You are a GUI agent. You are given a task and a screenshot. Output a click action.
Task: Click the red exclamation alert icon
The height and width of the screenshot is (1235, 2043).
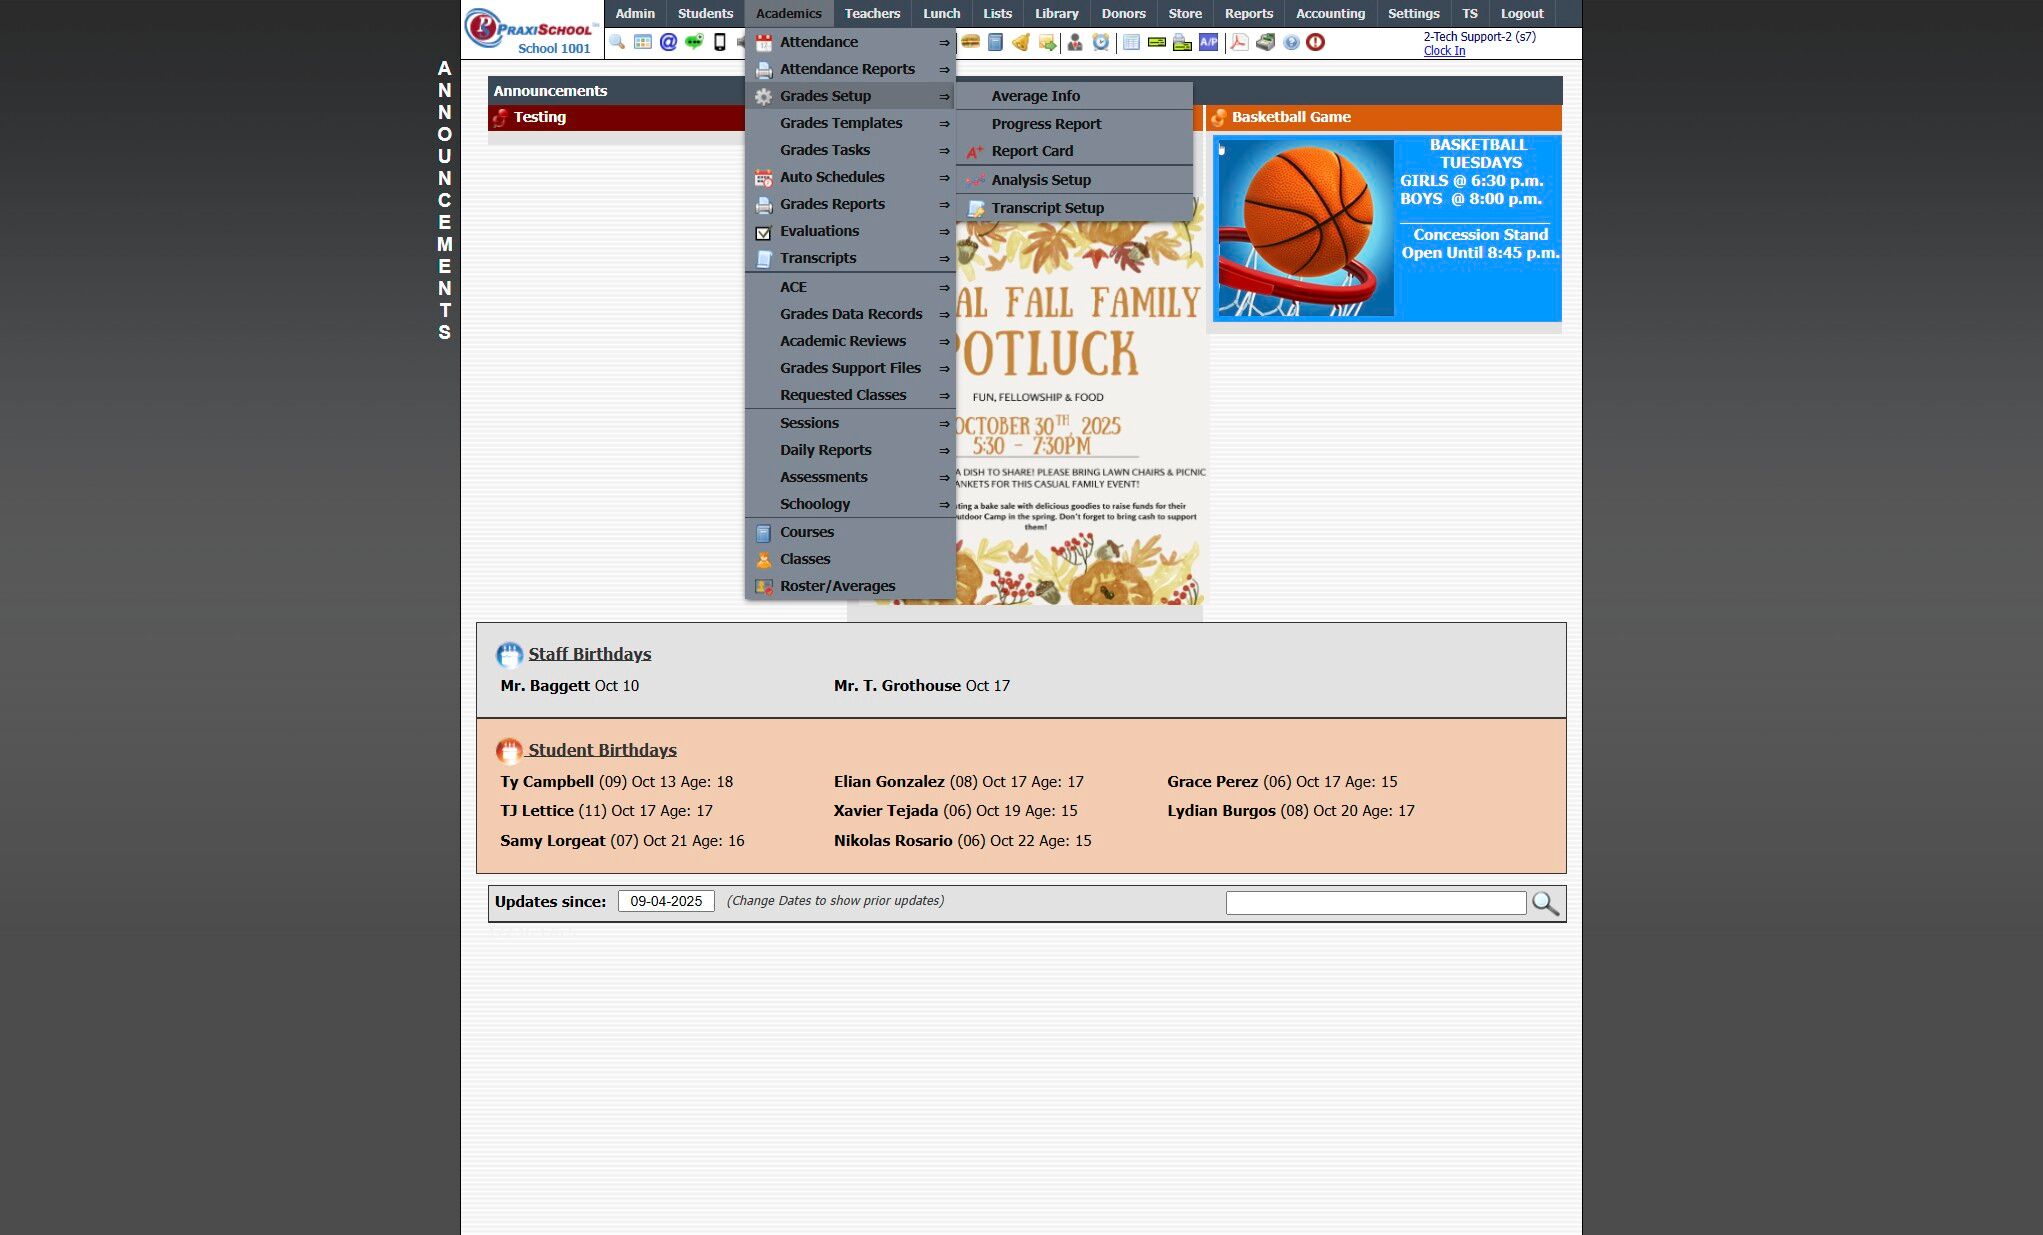pyautogui.click(x=1316, y=42)
